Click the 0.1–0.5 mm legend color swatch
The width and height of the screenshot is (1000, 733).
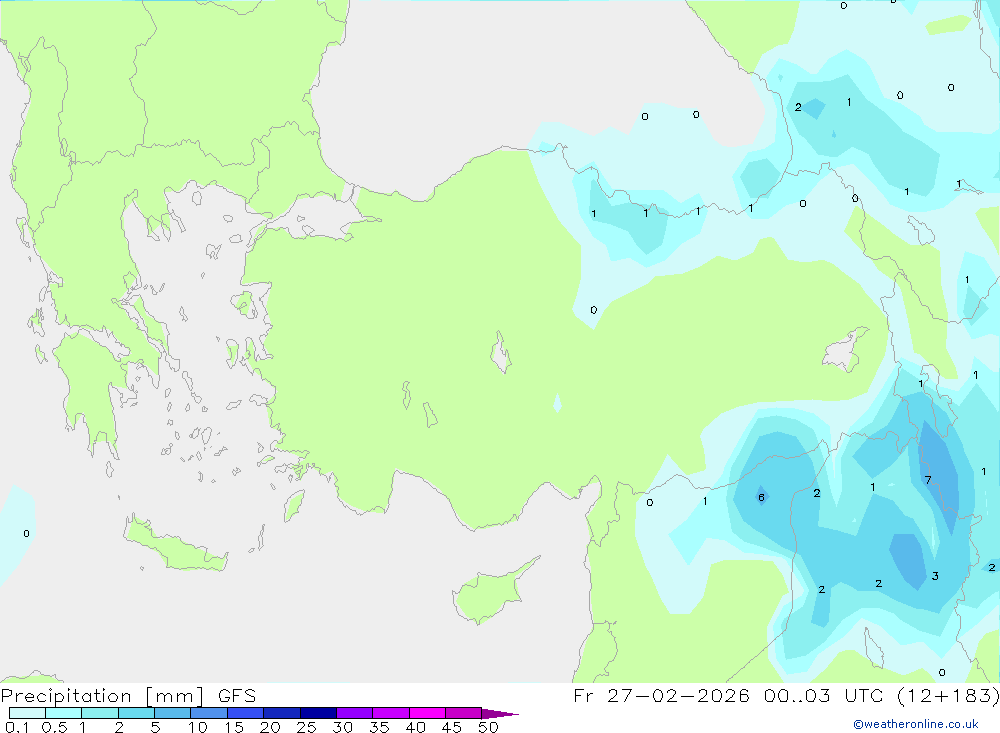point(27,713)
